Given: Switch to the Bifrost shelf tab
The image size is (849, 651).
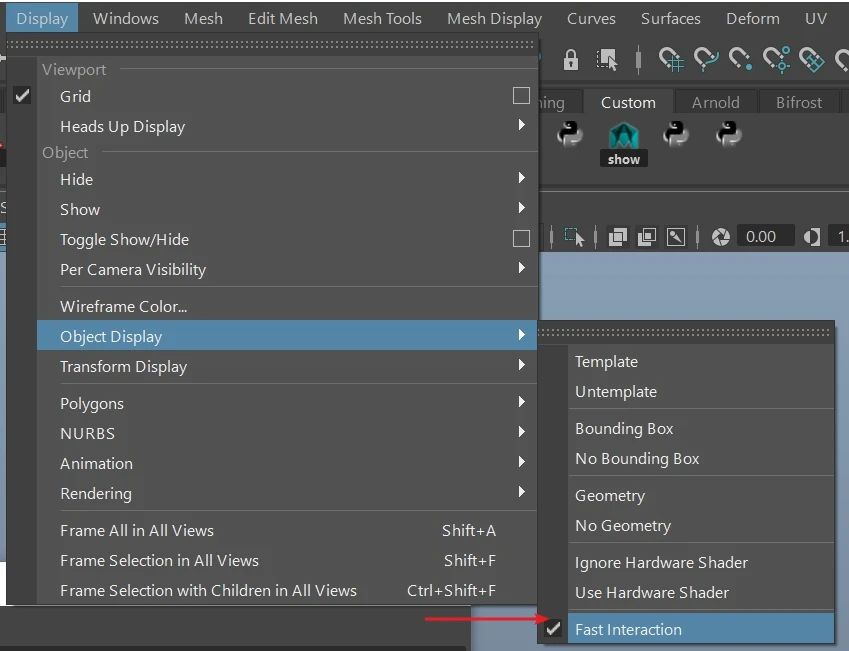Looking at the screenshot, I should (x=799, y=102).
